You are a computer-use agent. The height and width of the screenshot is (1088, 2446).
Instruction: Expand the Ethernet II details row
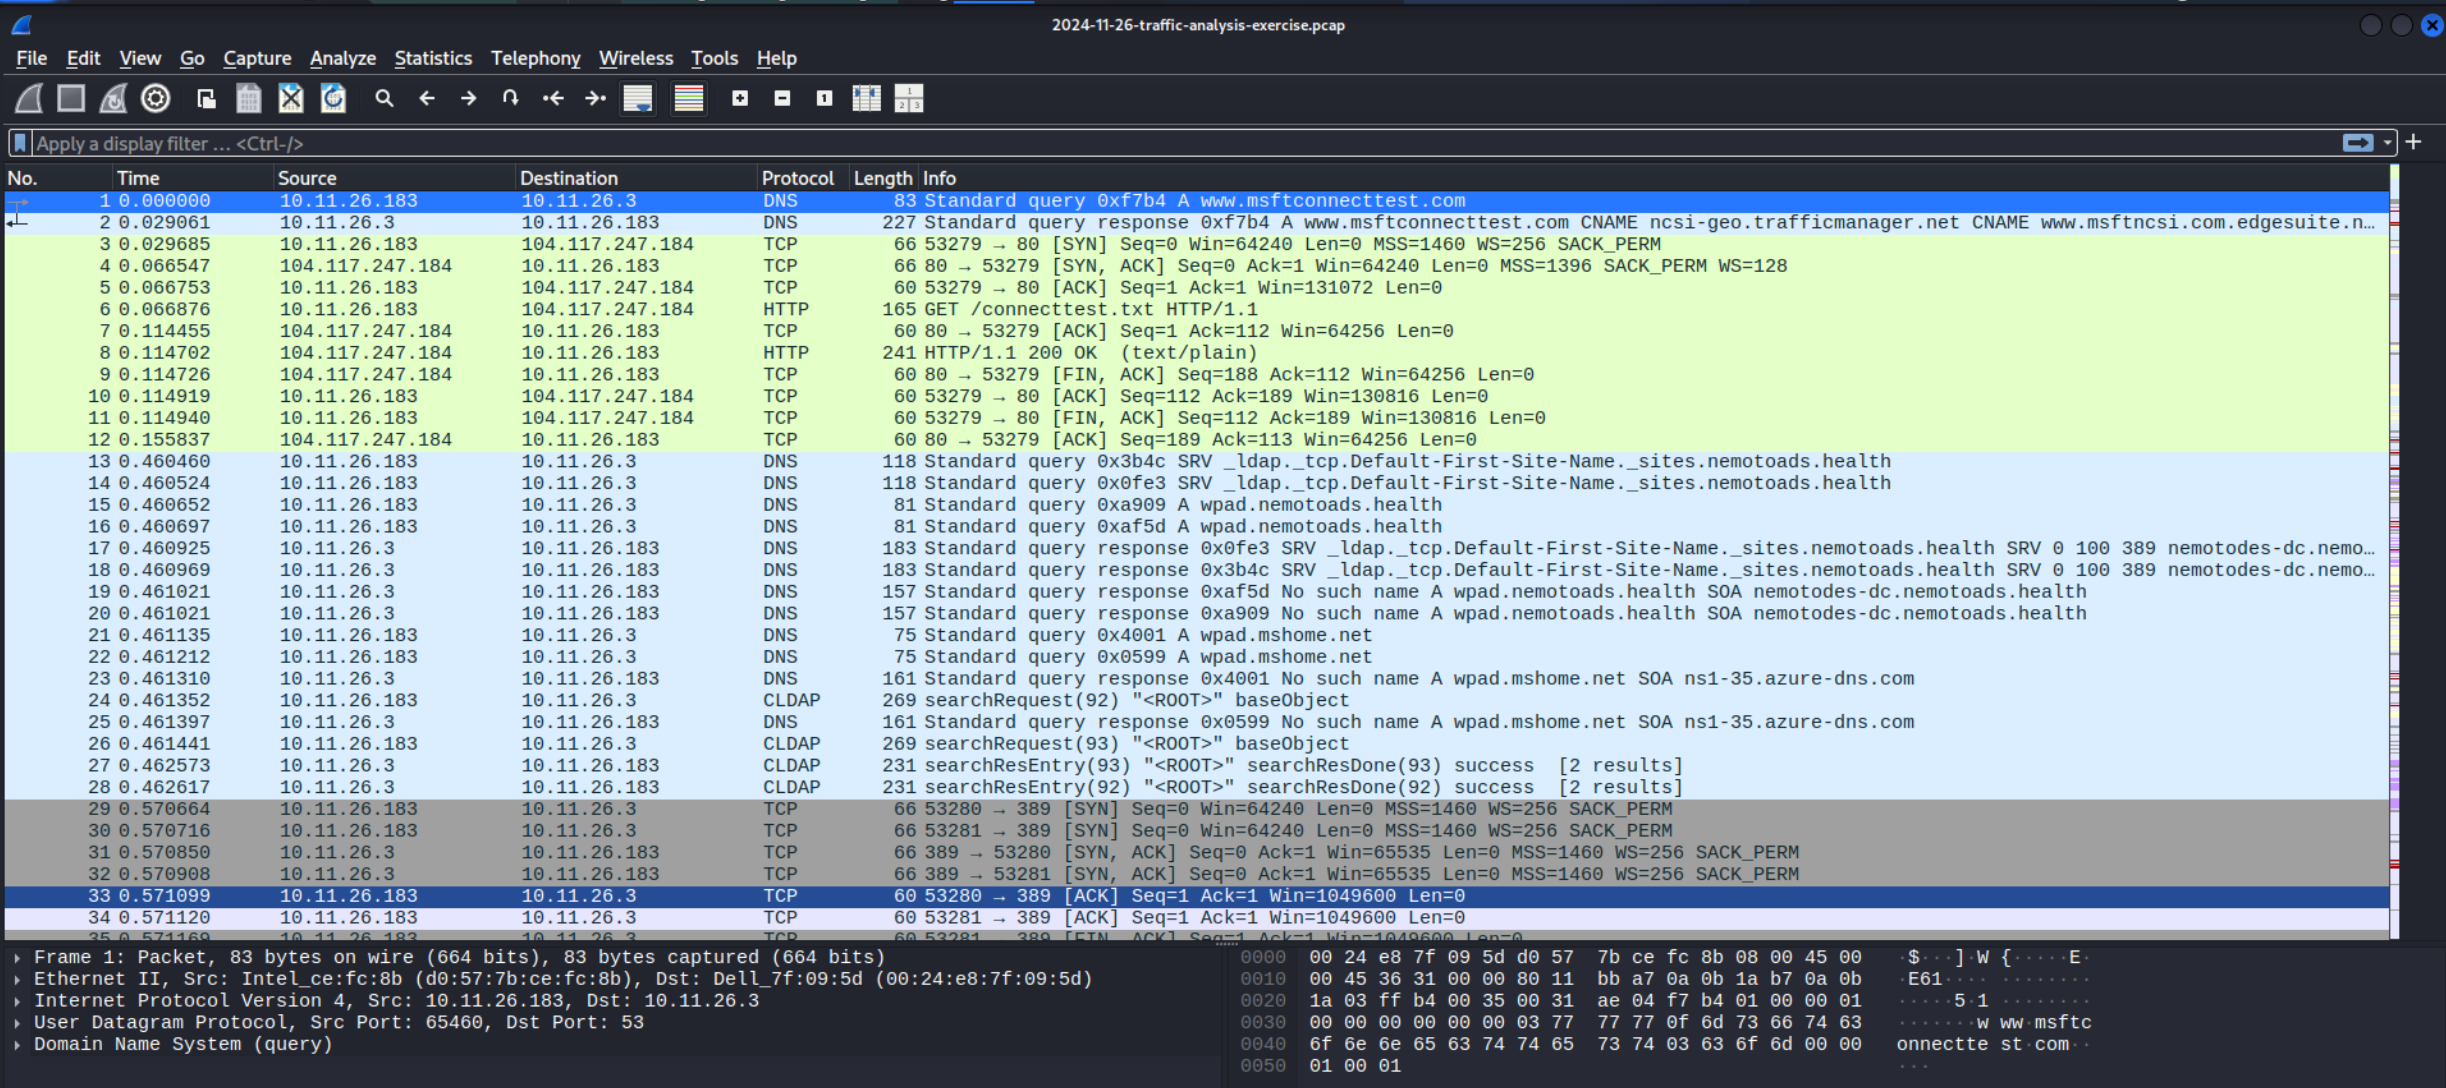coord(18,979)
